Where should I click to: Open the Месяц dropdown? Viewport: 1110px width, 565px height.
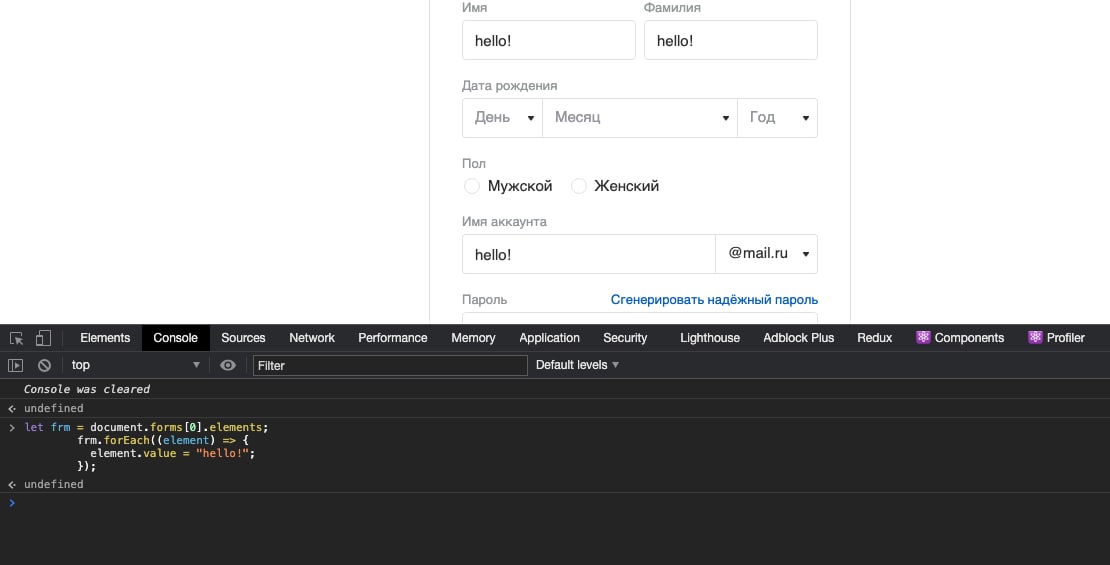pos(640,118)
